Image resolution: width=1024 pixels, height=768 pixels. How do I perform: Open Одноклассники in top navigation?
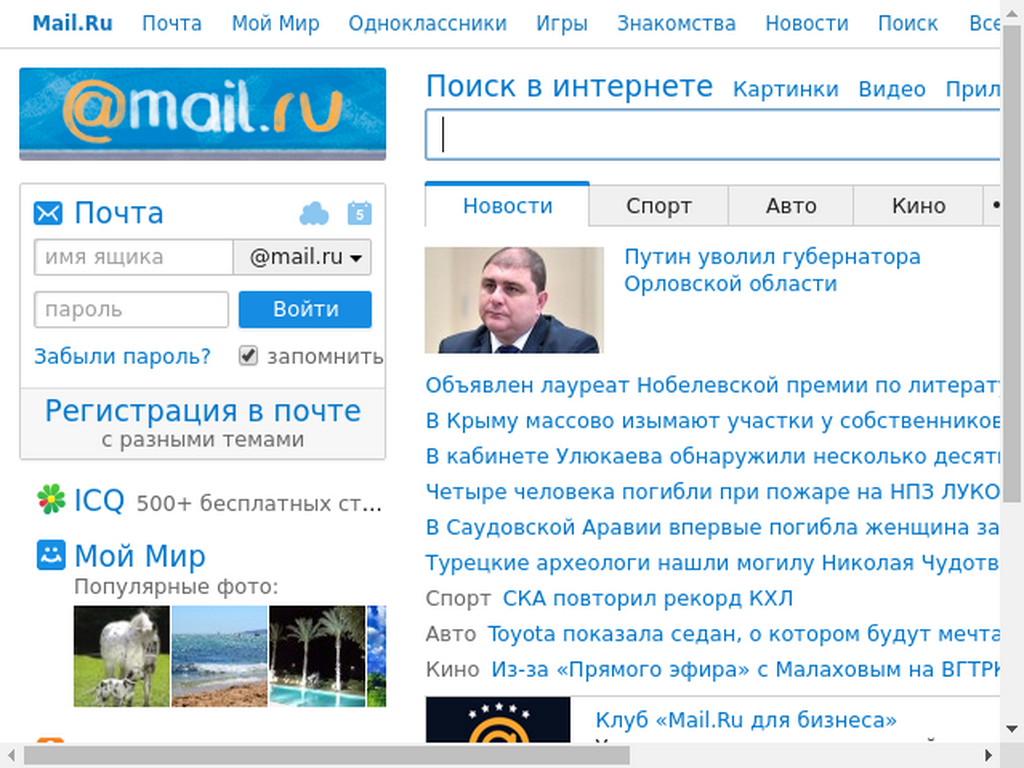tap(428, 24)
